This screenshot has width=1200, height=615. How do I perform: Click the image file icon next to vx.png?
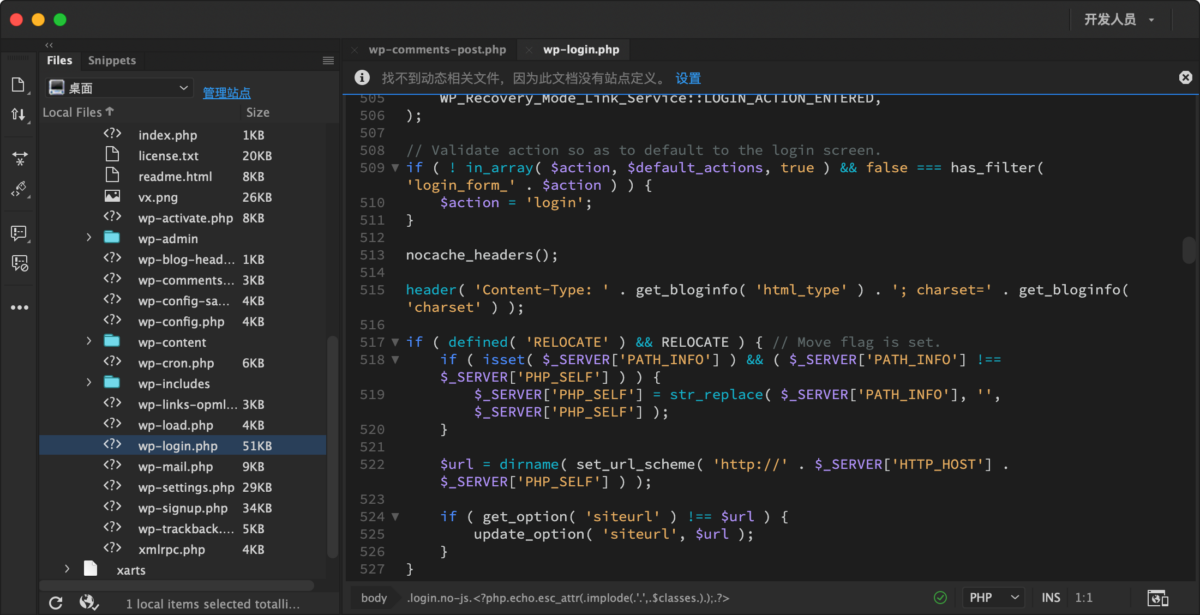(113, 197)
